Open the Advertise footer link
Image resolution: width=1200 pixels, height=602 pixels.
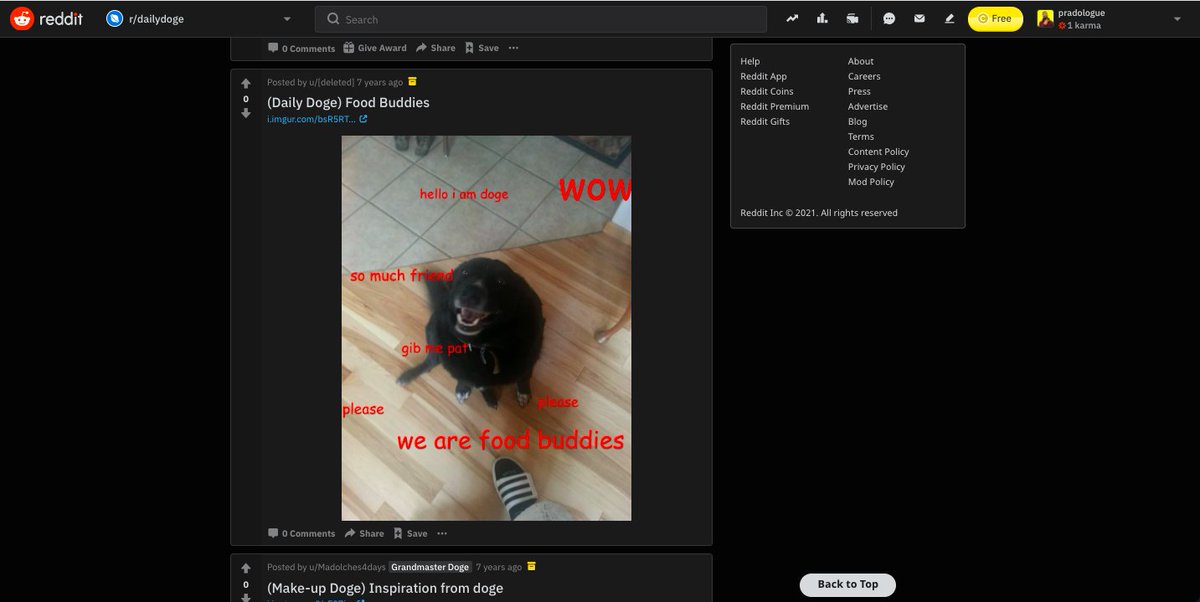click(x=868, y=106)
